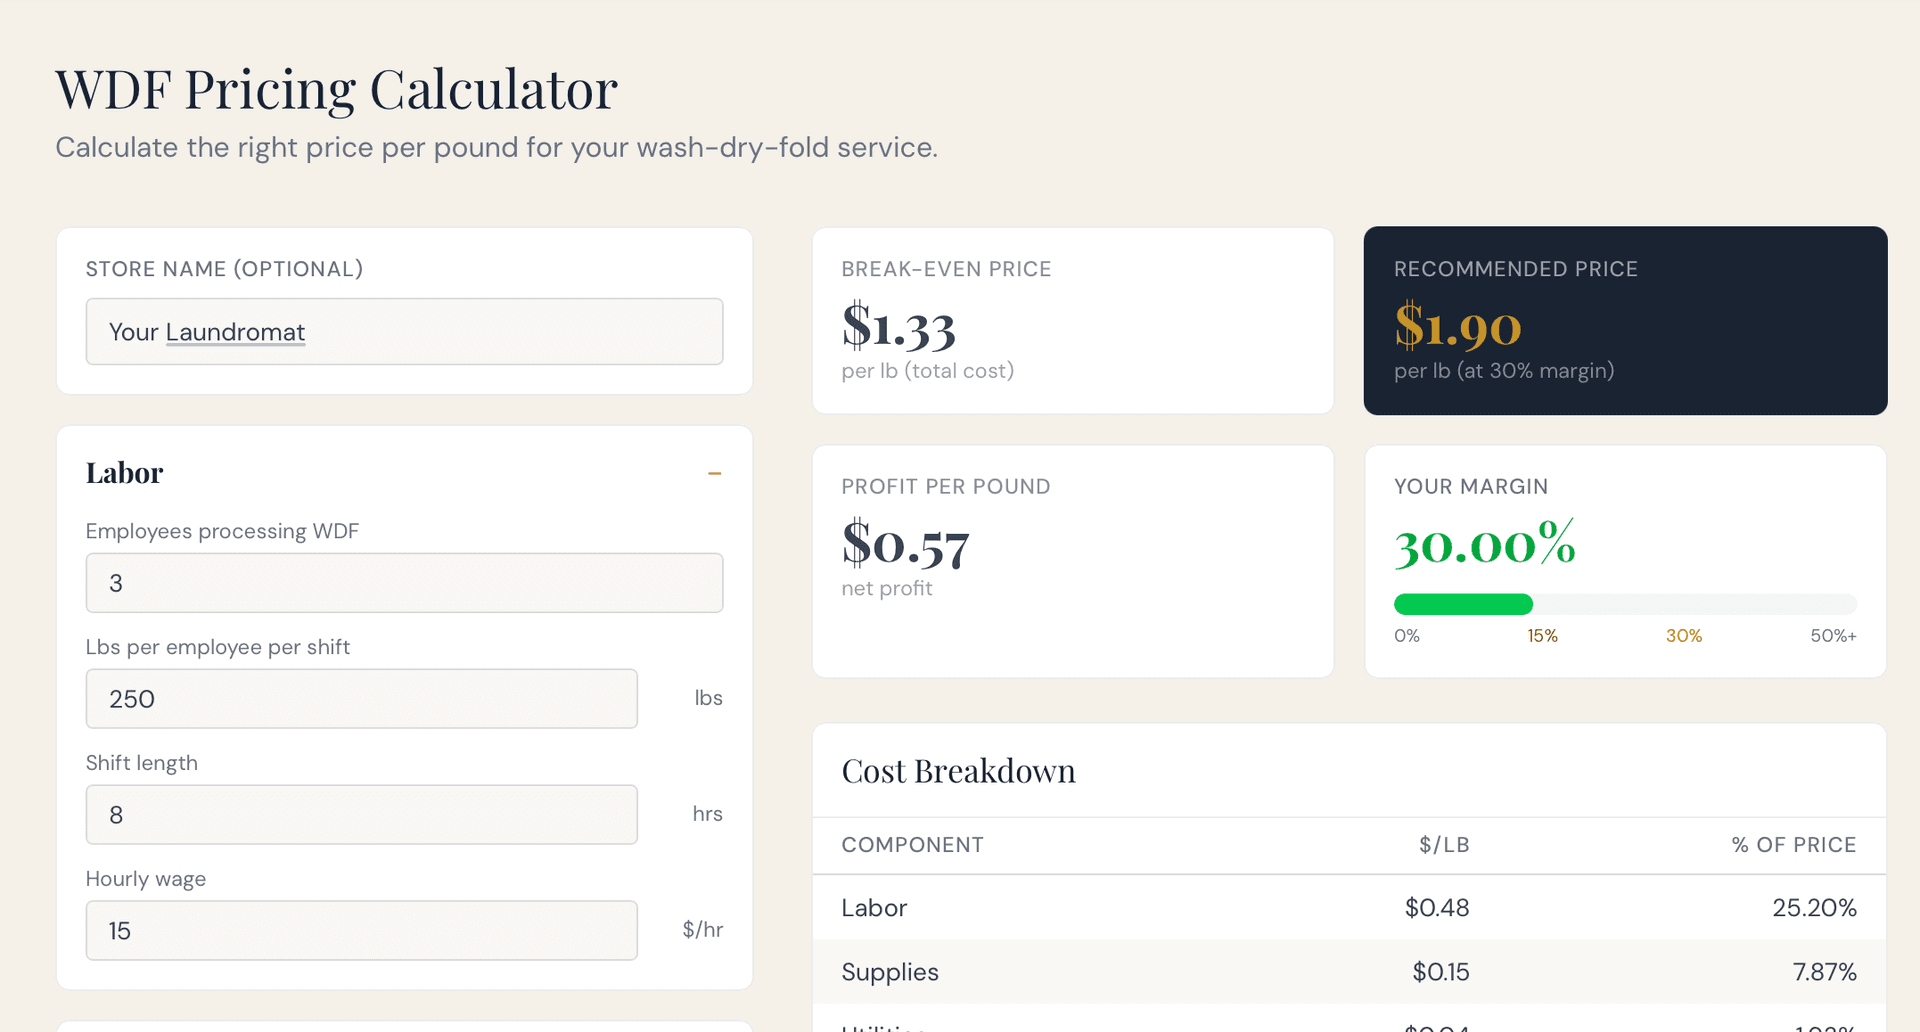
Task: Select the Labor row in Cost Breakdown
Action: click(1348, 908)
